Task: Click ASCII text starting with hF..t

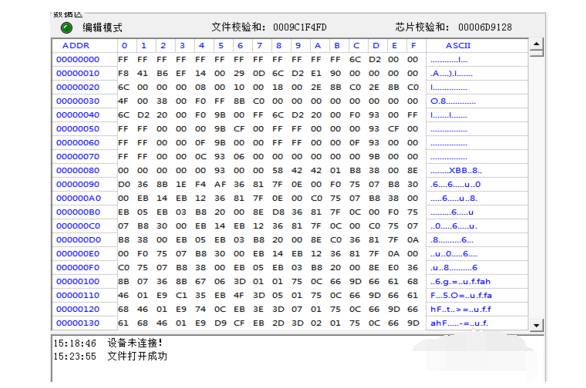Action: pos(461,309)
